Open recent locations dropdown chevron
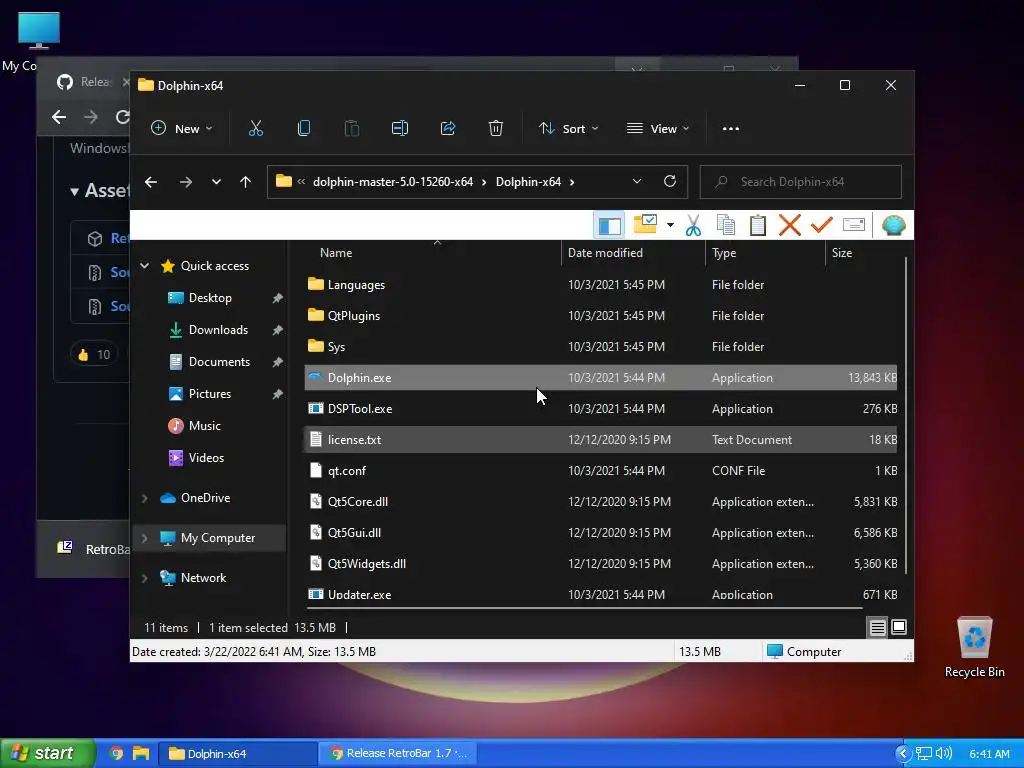The image size is (1024, 768). (x=216, y=182)
